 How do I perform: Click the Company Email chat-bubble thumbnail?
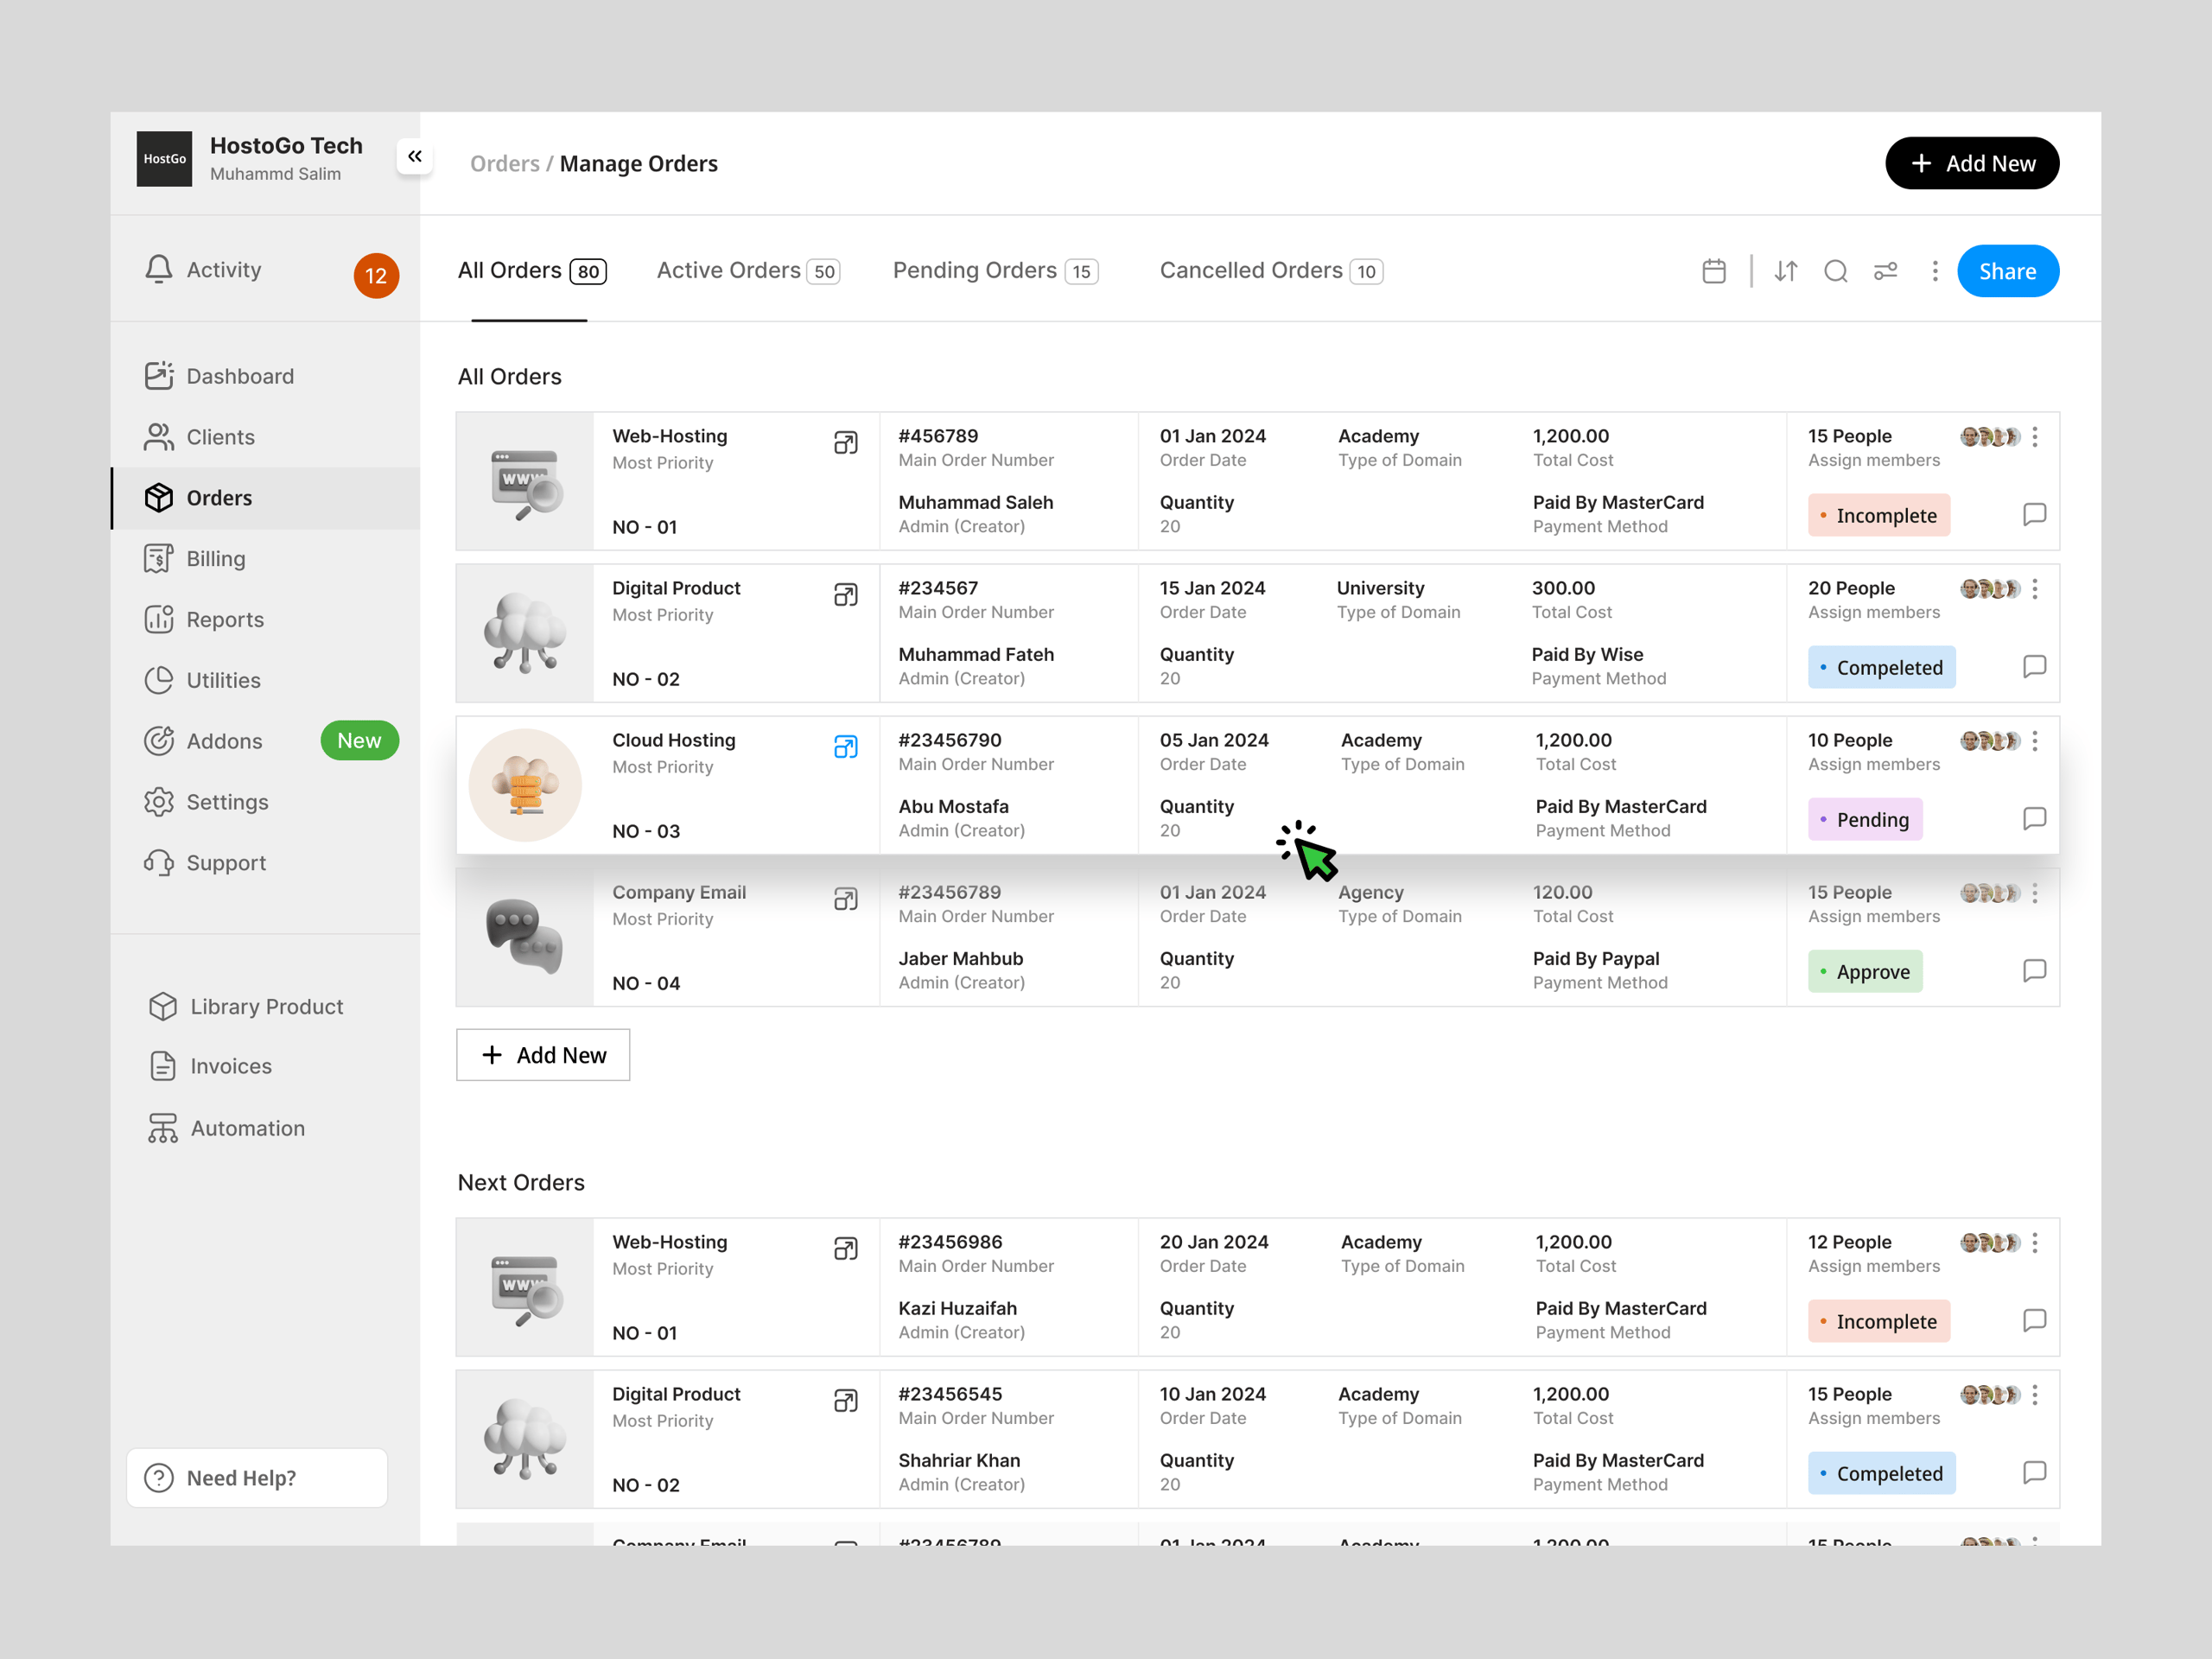tap(525, 937)
